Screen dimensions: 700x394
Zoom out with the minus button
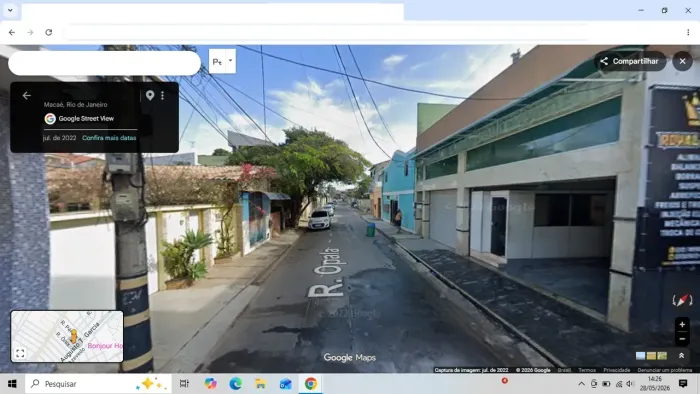(x=682, y=339)
